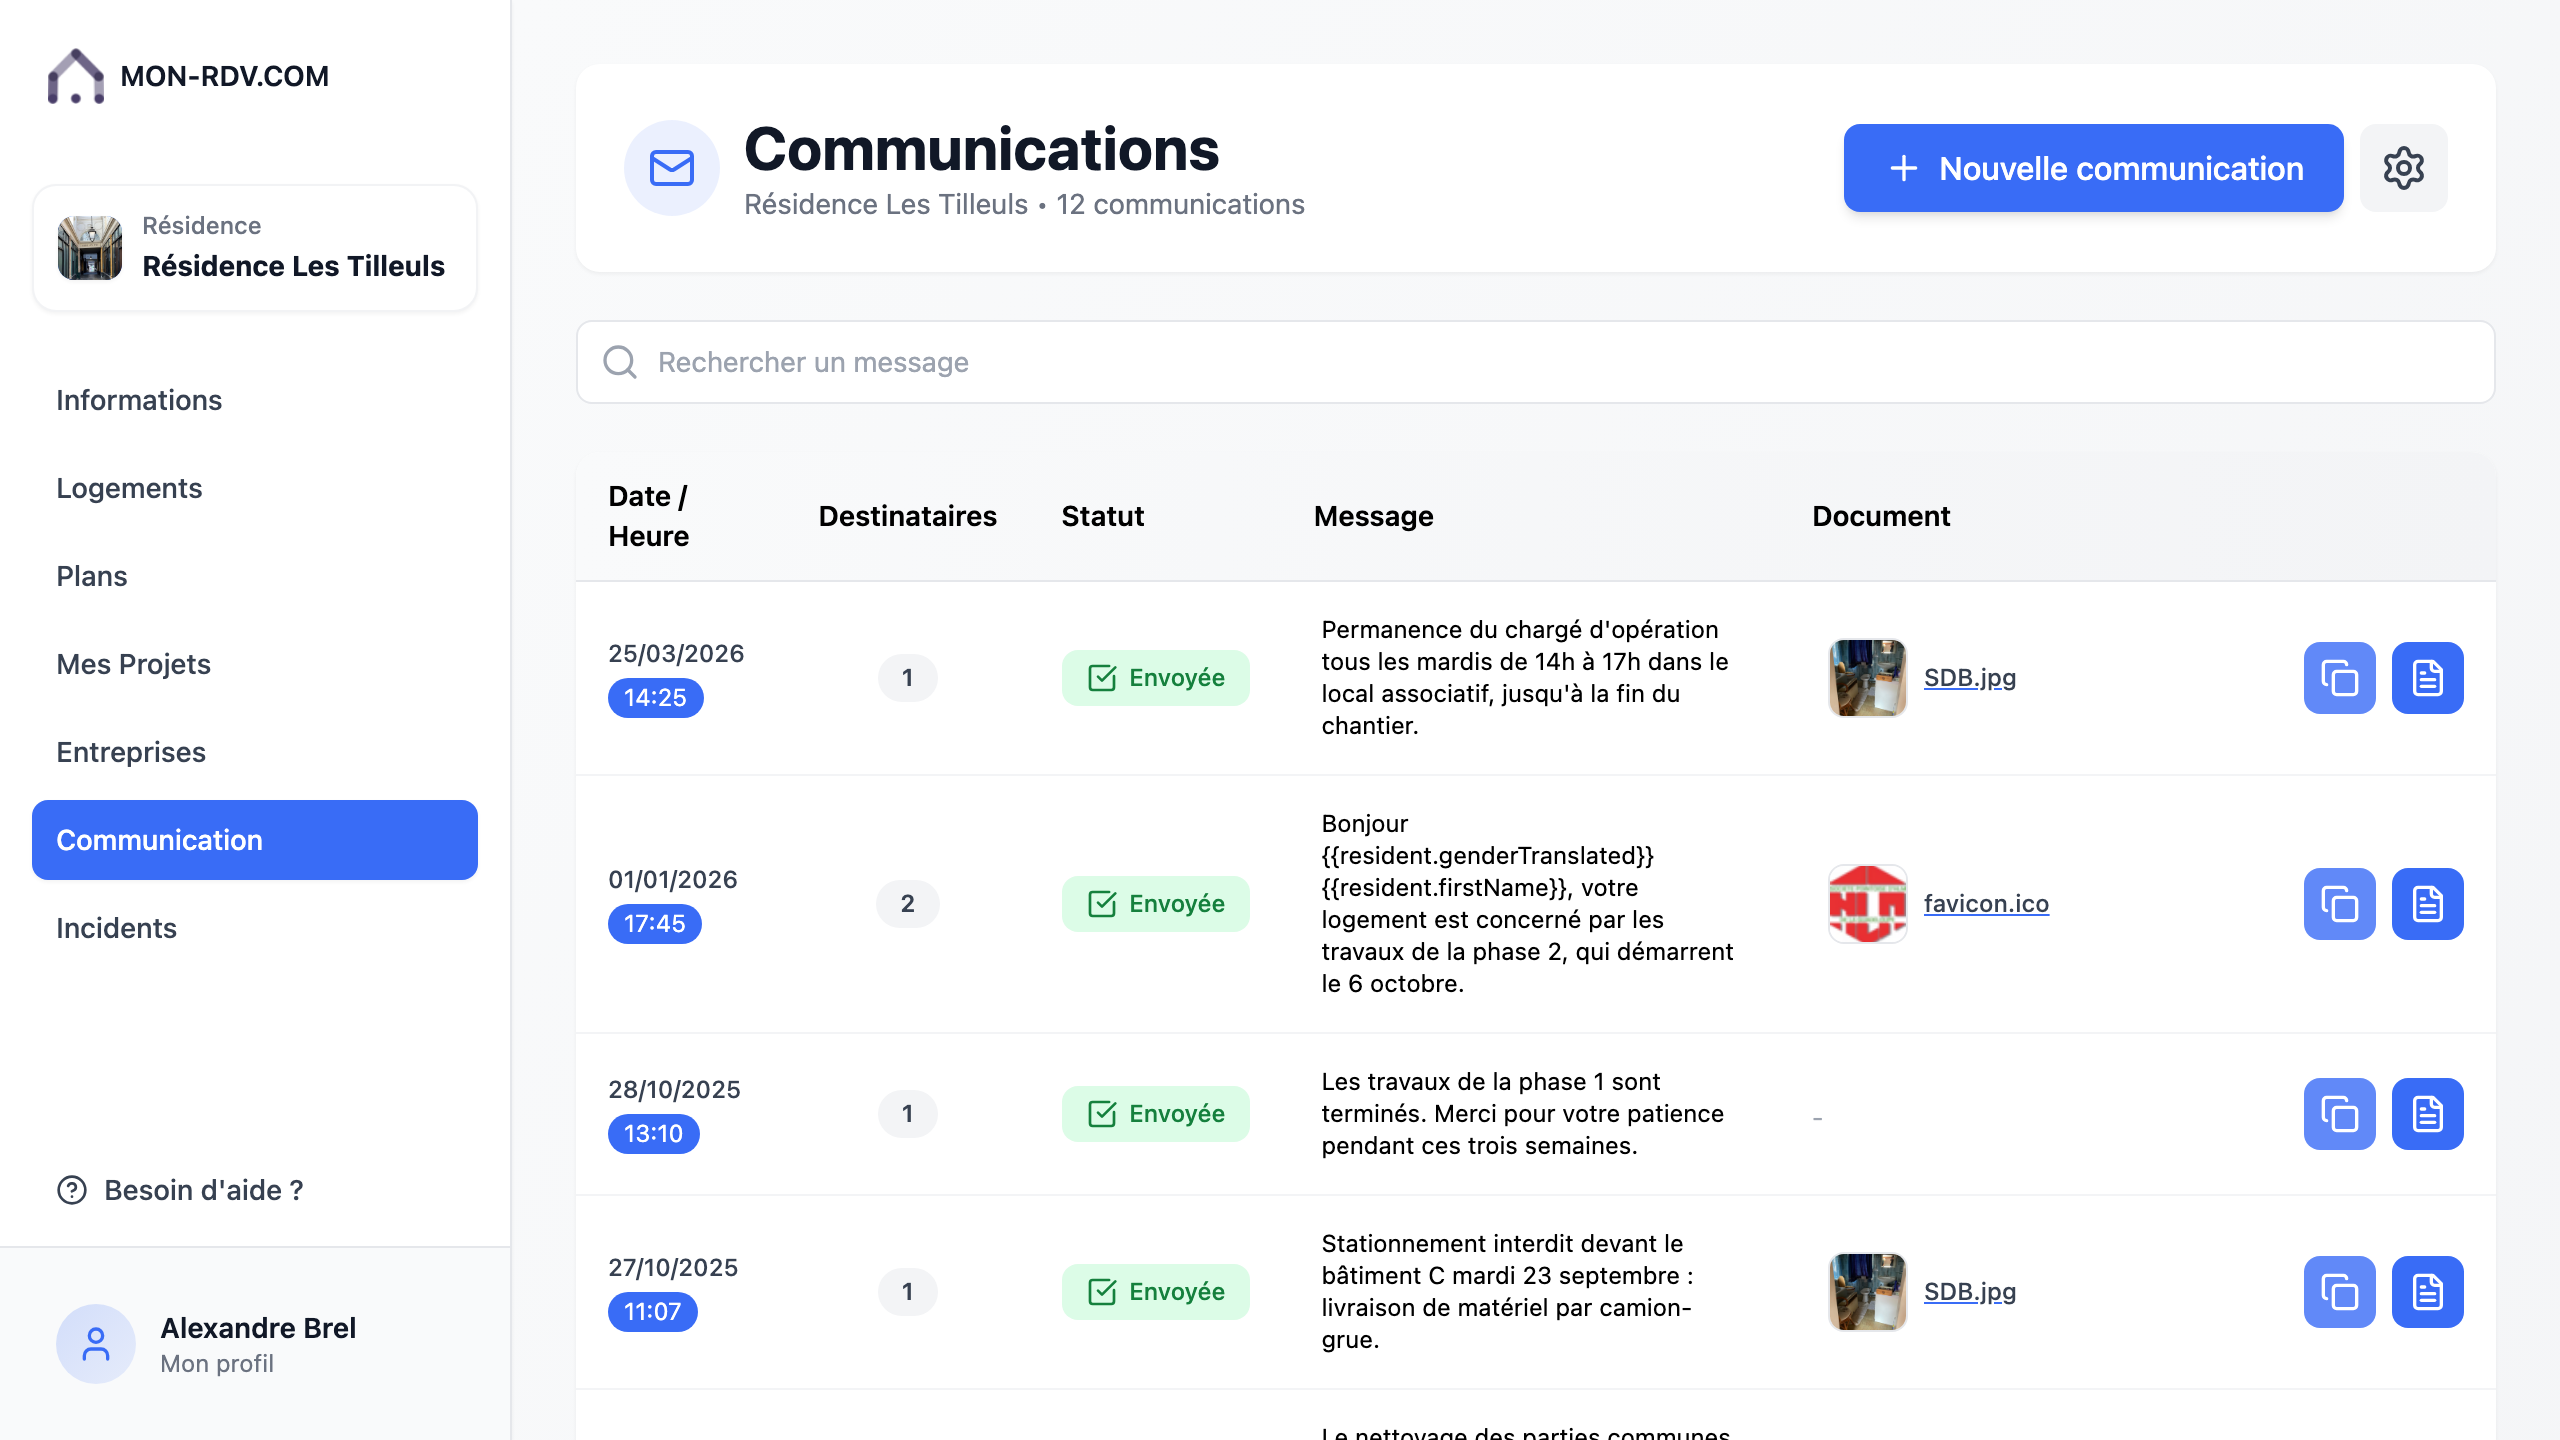Duplicate the 25/03/2026 communication
Viewport: 2560px width, 1440px height.
click(x=2339, y=678)
